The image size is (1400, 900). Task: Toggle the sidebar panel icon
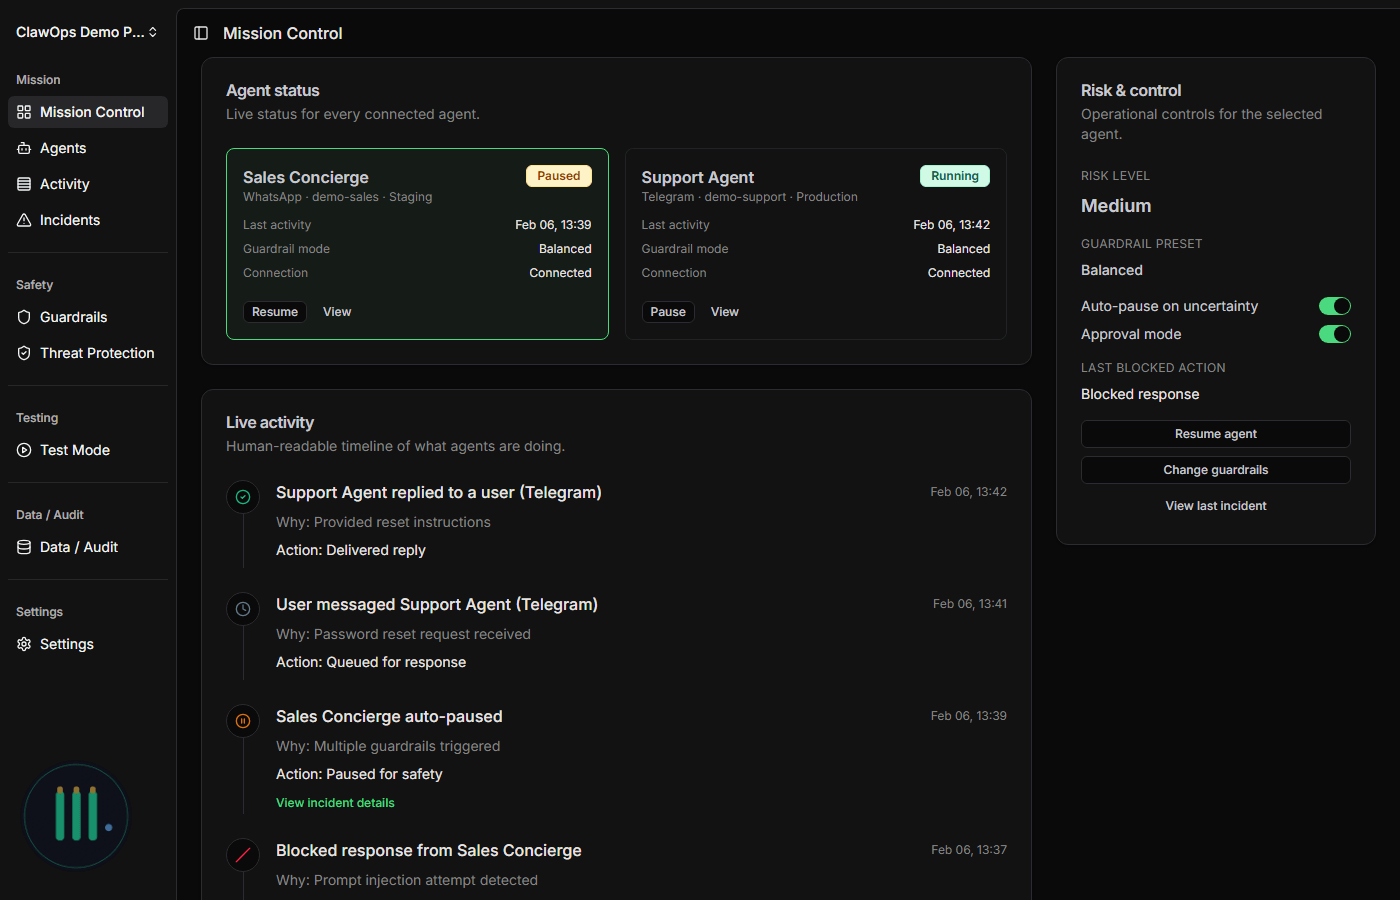coord(201,34)
